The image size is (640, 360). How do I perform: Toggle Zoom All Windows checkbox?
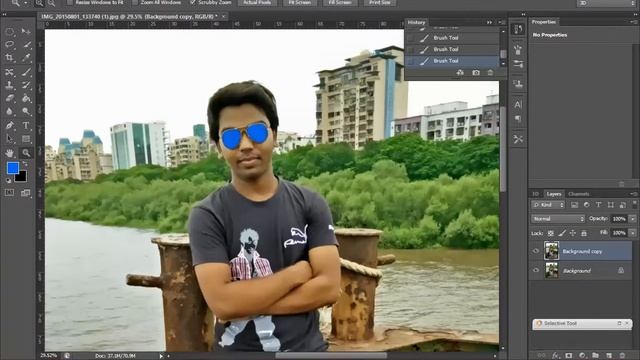pos(135,2)
